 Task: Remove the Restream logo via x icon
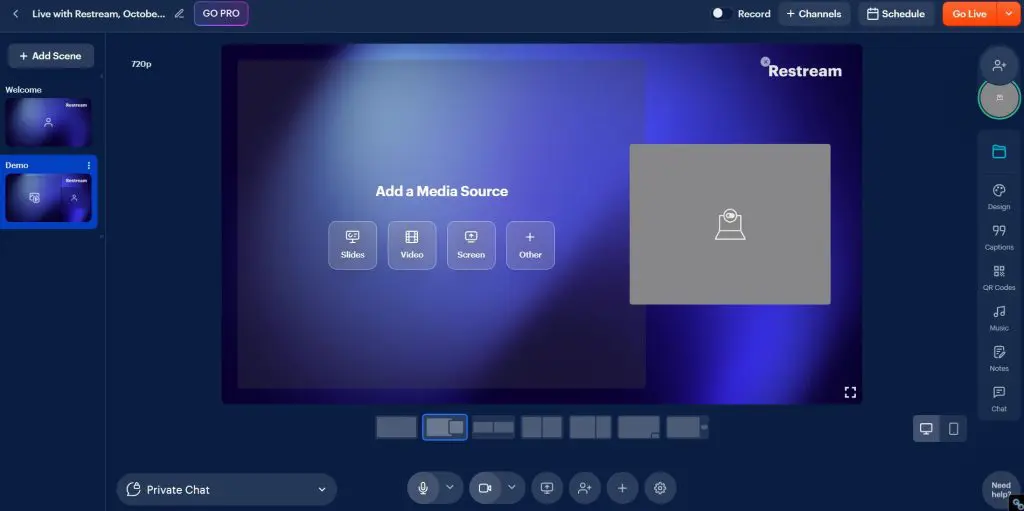[x=765, y=61]
